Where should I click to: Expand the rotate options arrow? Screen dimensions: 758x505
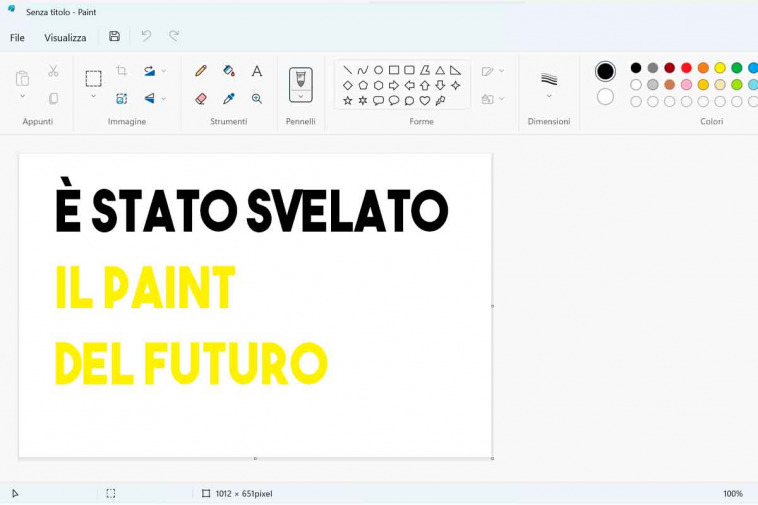[x=164, y=71]
